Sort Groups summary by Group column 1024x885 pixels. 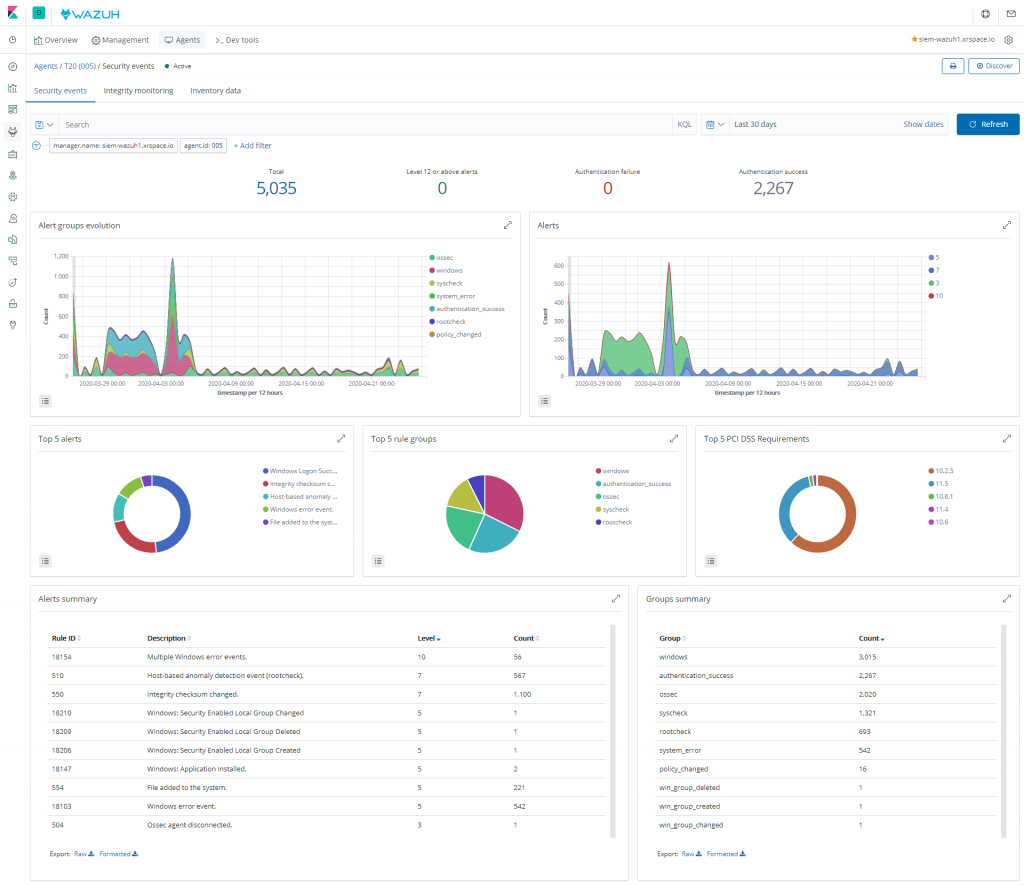coord(672,639)
